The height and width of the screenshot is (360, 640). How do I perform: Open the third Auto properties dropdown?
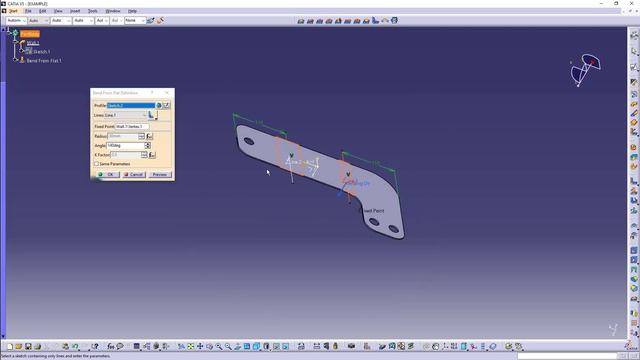coord(61,20)
